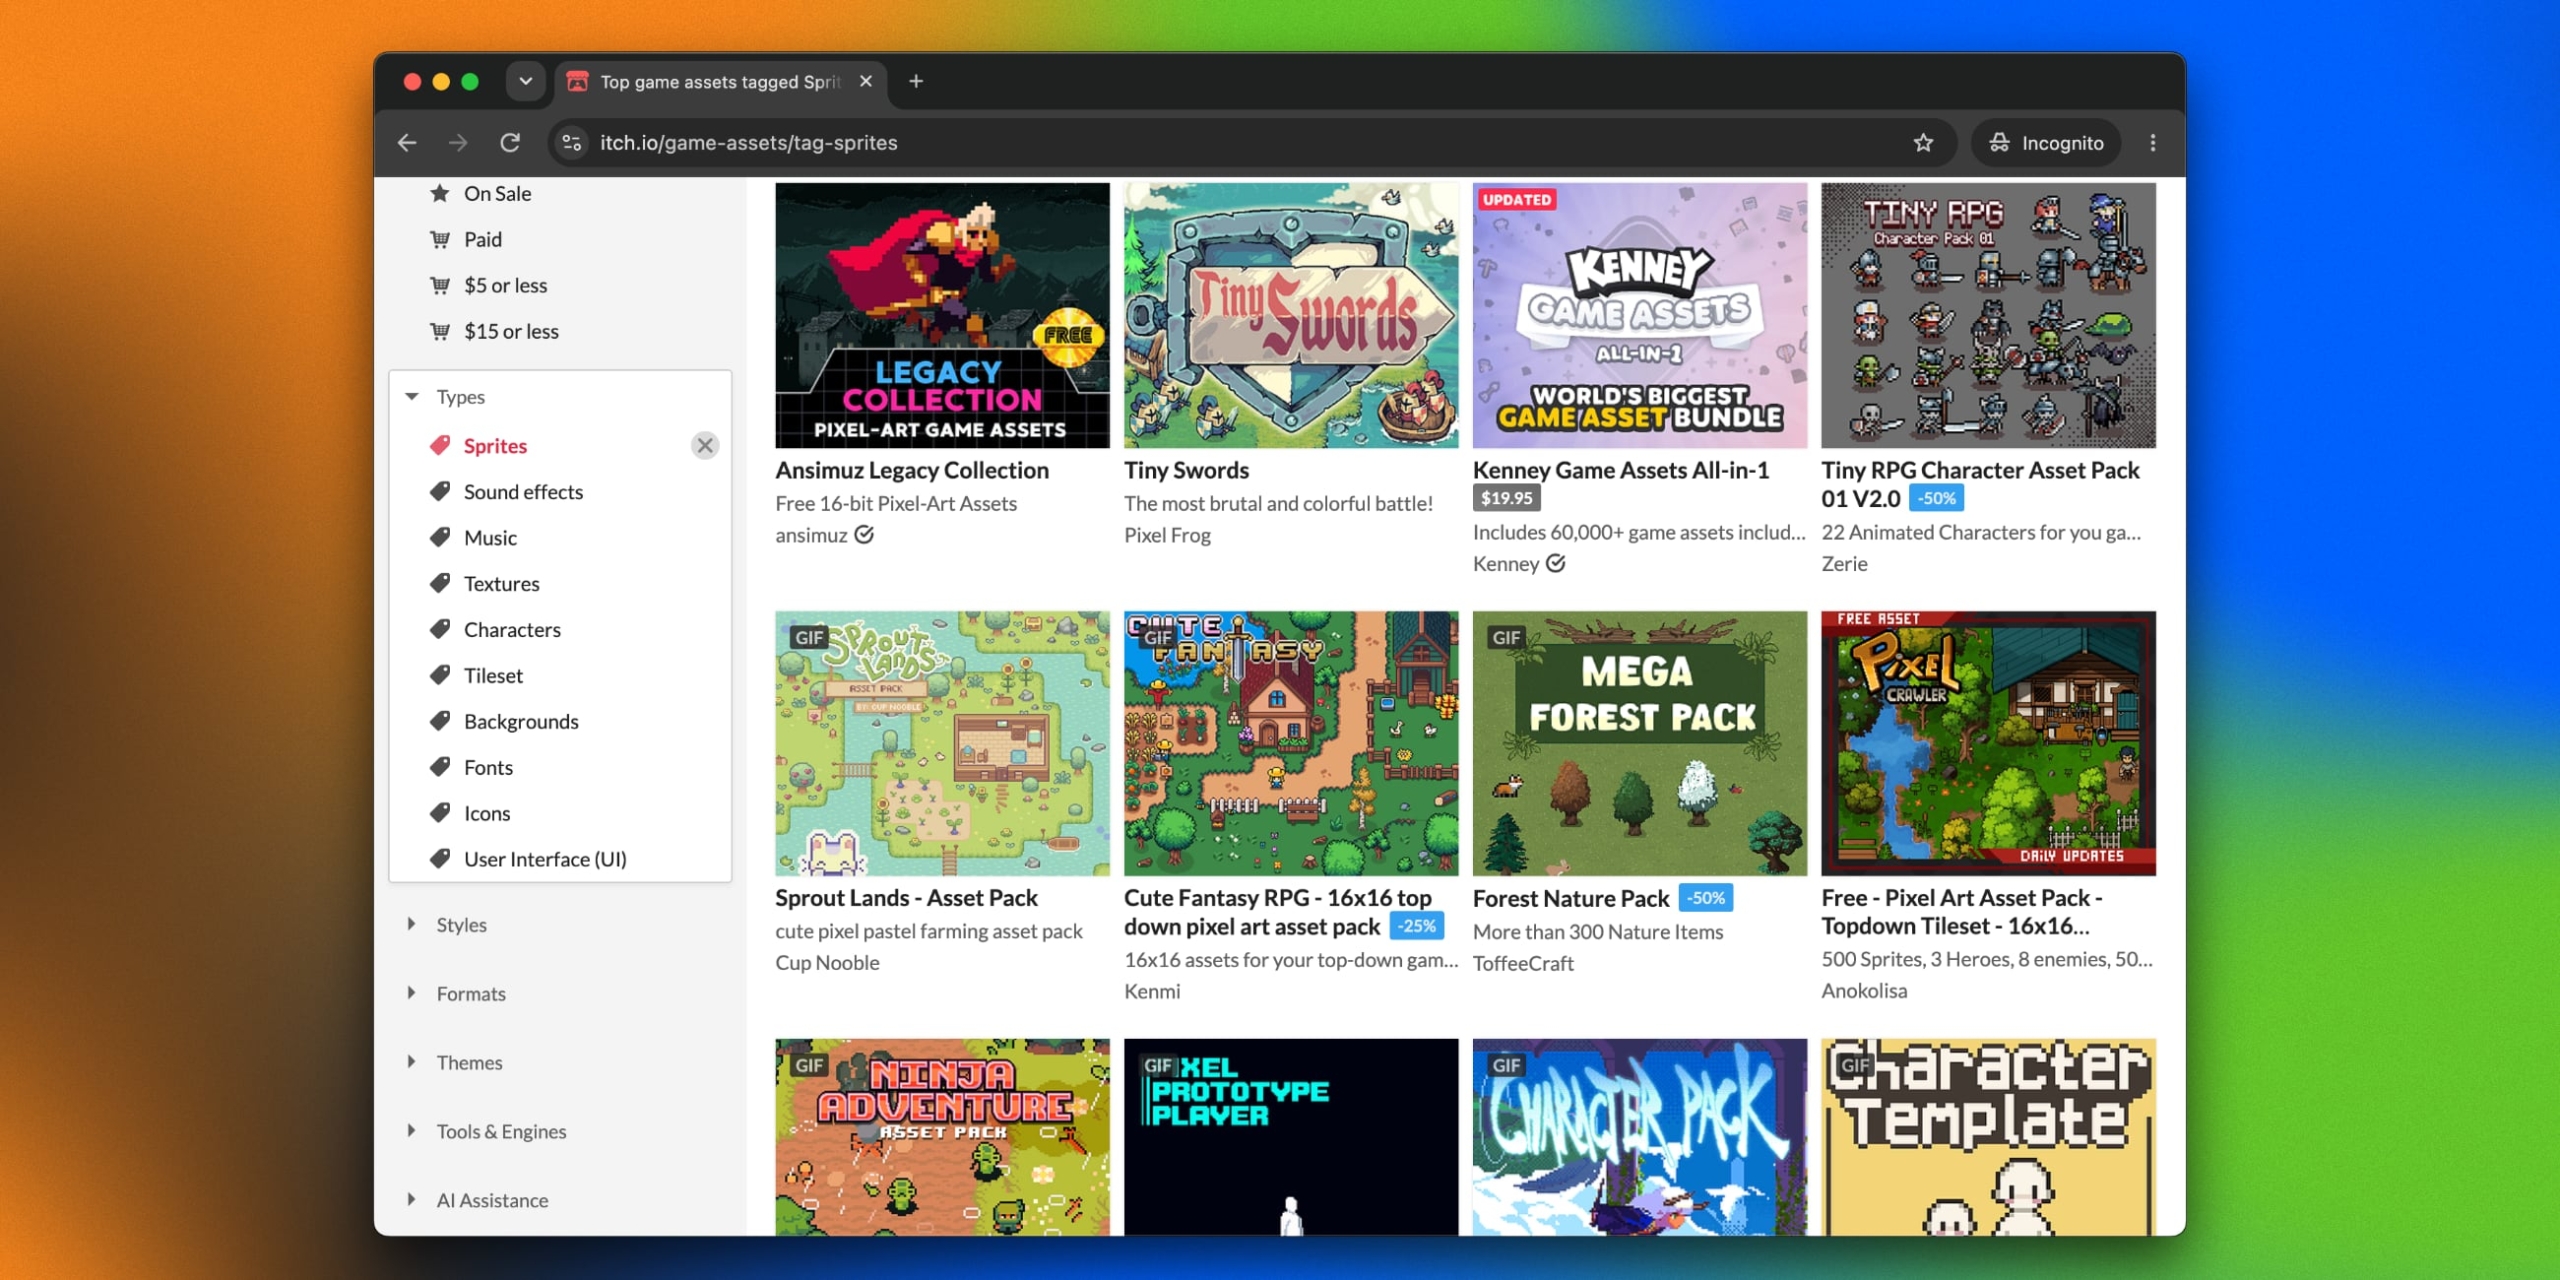The width and height of the screenshot is (2560, 1280).
Task: Open the Tiny Swords thumbnail
Action: (x=1291, y=315)
